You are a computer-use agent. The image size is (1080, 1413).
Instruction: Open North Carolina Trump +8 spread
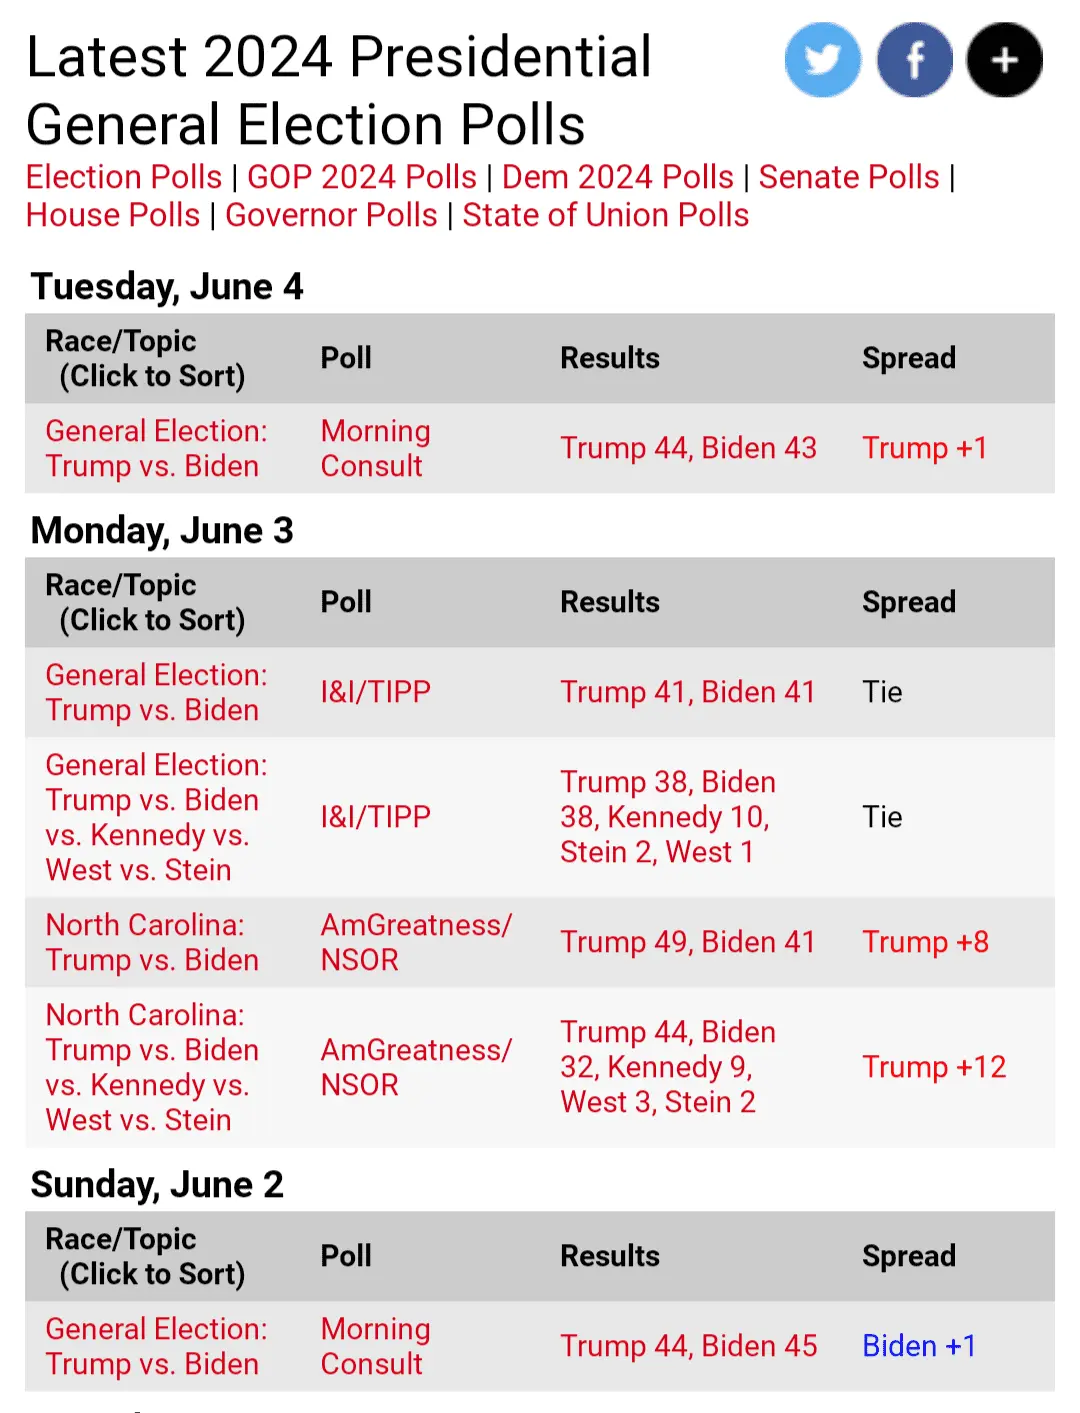tap(925, 942)
